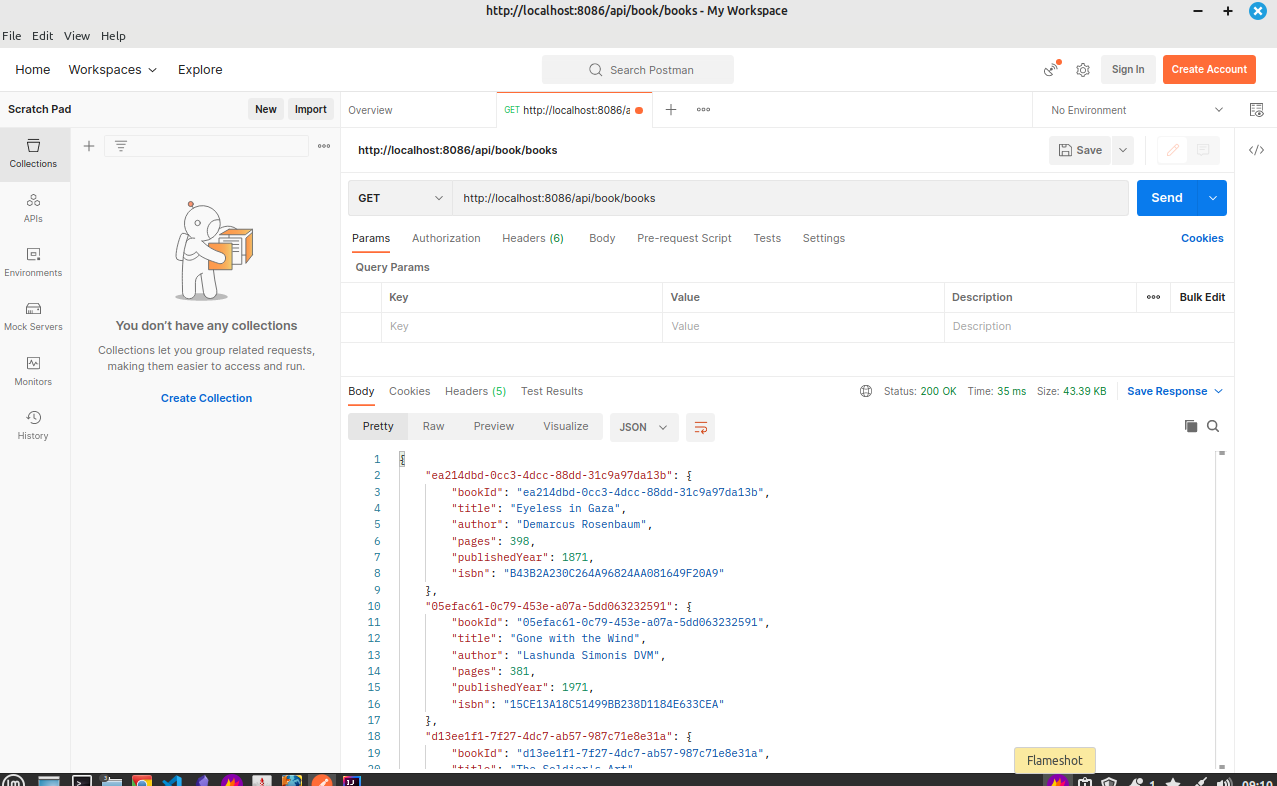The height and width of the screenshot is (786, 1277).
Task: Switch response view to Visualize
Action: 566,427
